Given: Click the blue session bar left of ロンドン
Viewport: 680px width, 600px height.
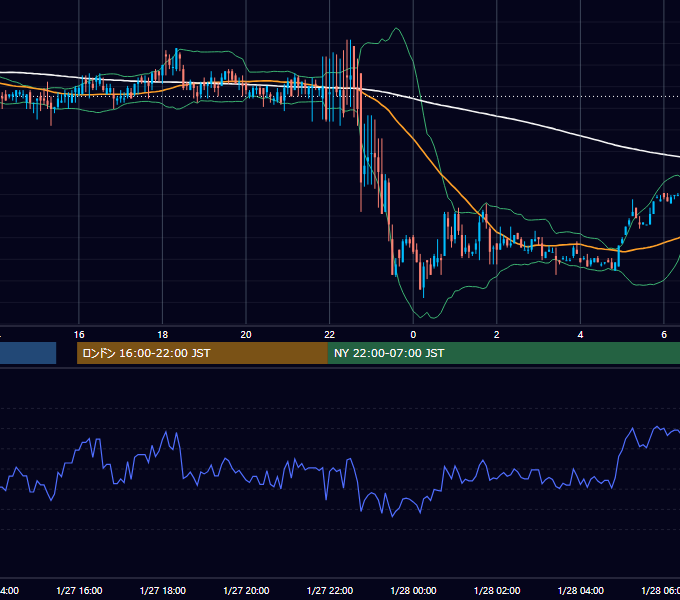Looking at the screenshot, I should pos(28,353).
